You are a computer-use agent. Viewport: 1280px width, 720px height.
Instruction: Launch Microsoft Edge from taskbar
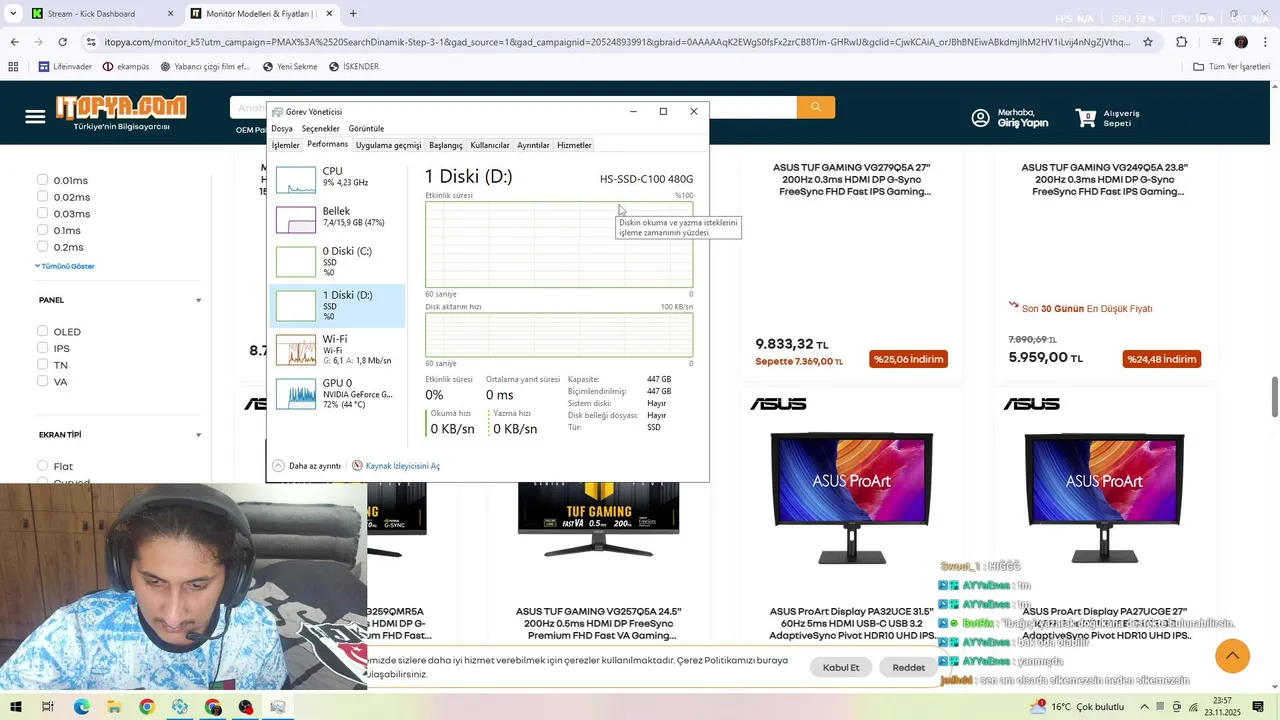click(81, 707)
